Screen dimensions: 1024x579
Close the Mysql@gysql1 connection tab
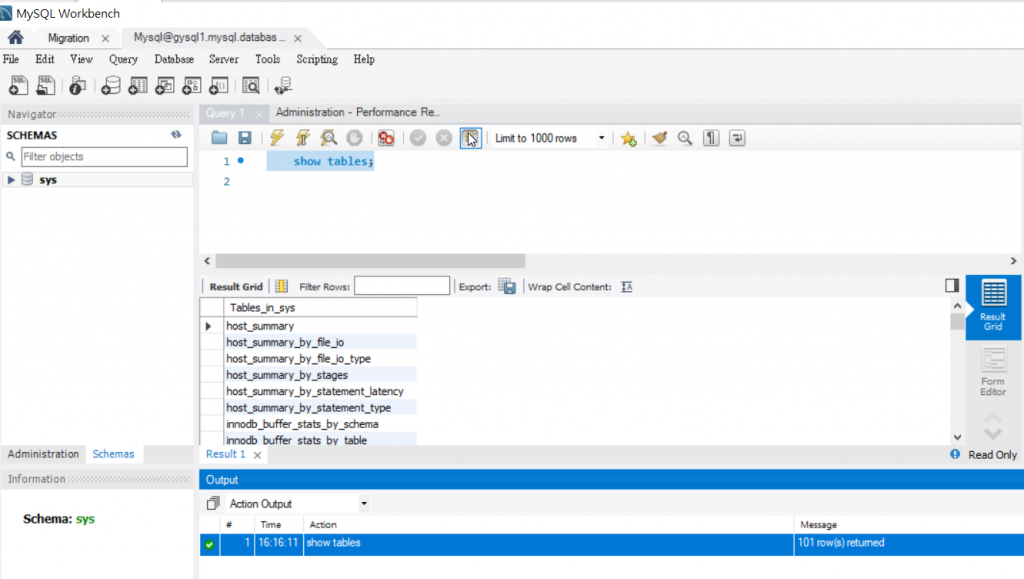[298, 39]
